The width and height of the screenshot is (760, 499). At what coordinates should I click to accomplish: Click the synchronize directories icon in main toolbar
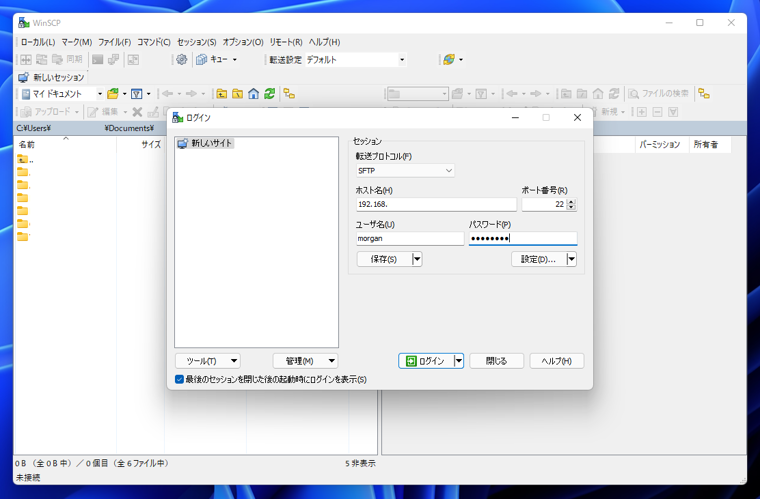point(42,60)
